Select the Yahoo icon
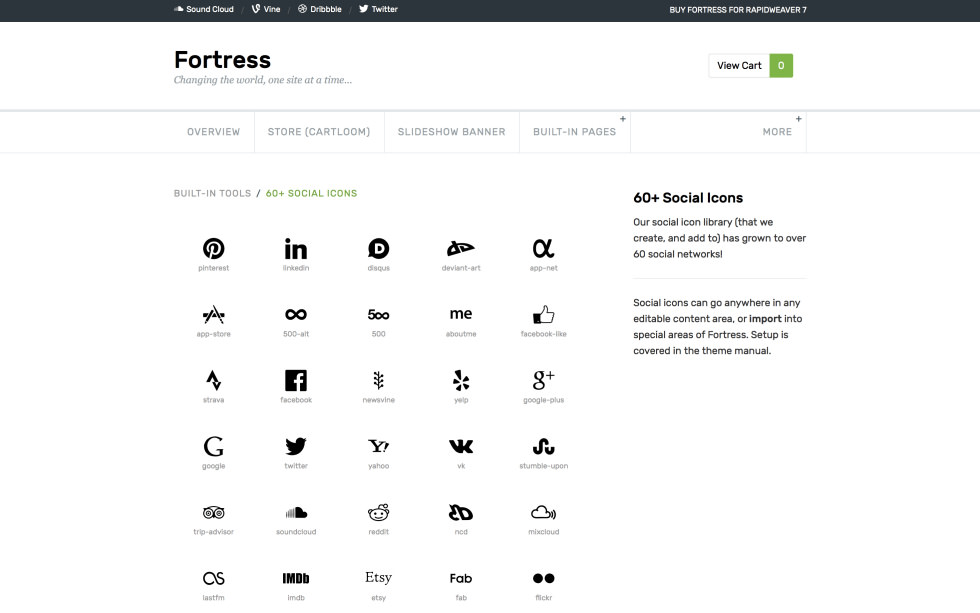The image size is (980, 613). pos(378,446)
